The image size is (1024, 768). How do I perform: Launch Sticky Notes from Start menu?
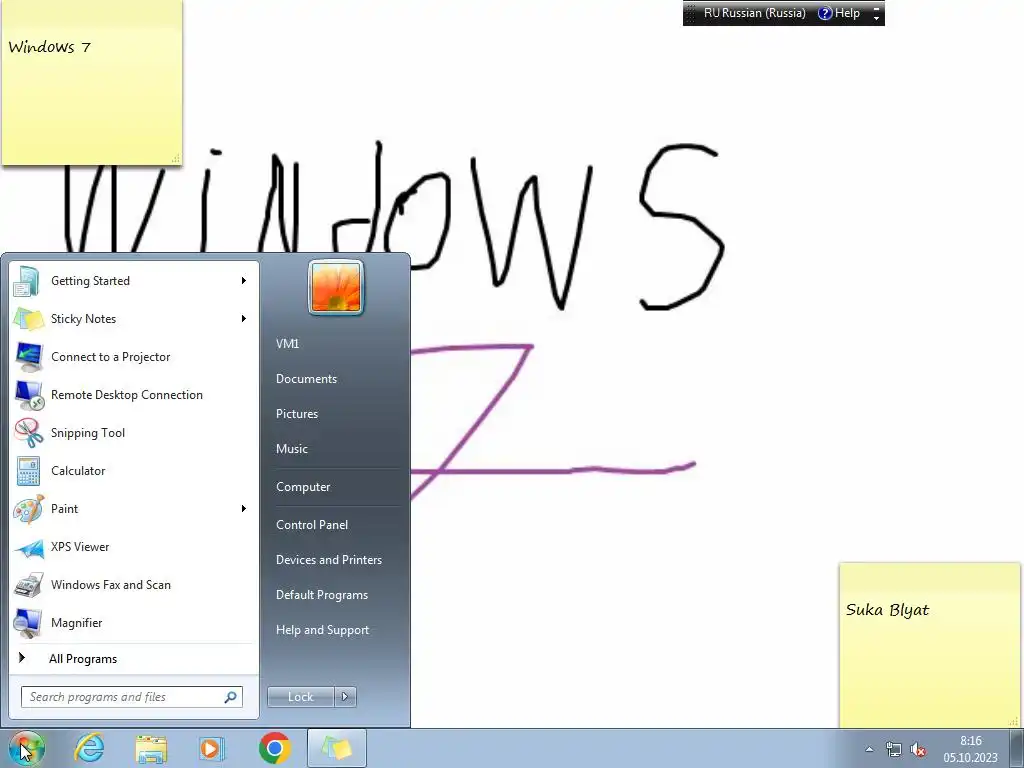pos(134,319)
